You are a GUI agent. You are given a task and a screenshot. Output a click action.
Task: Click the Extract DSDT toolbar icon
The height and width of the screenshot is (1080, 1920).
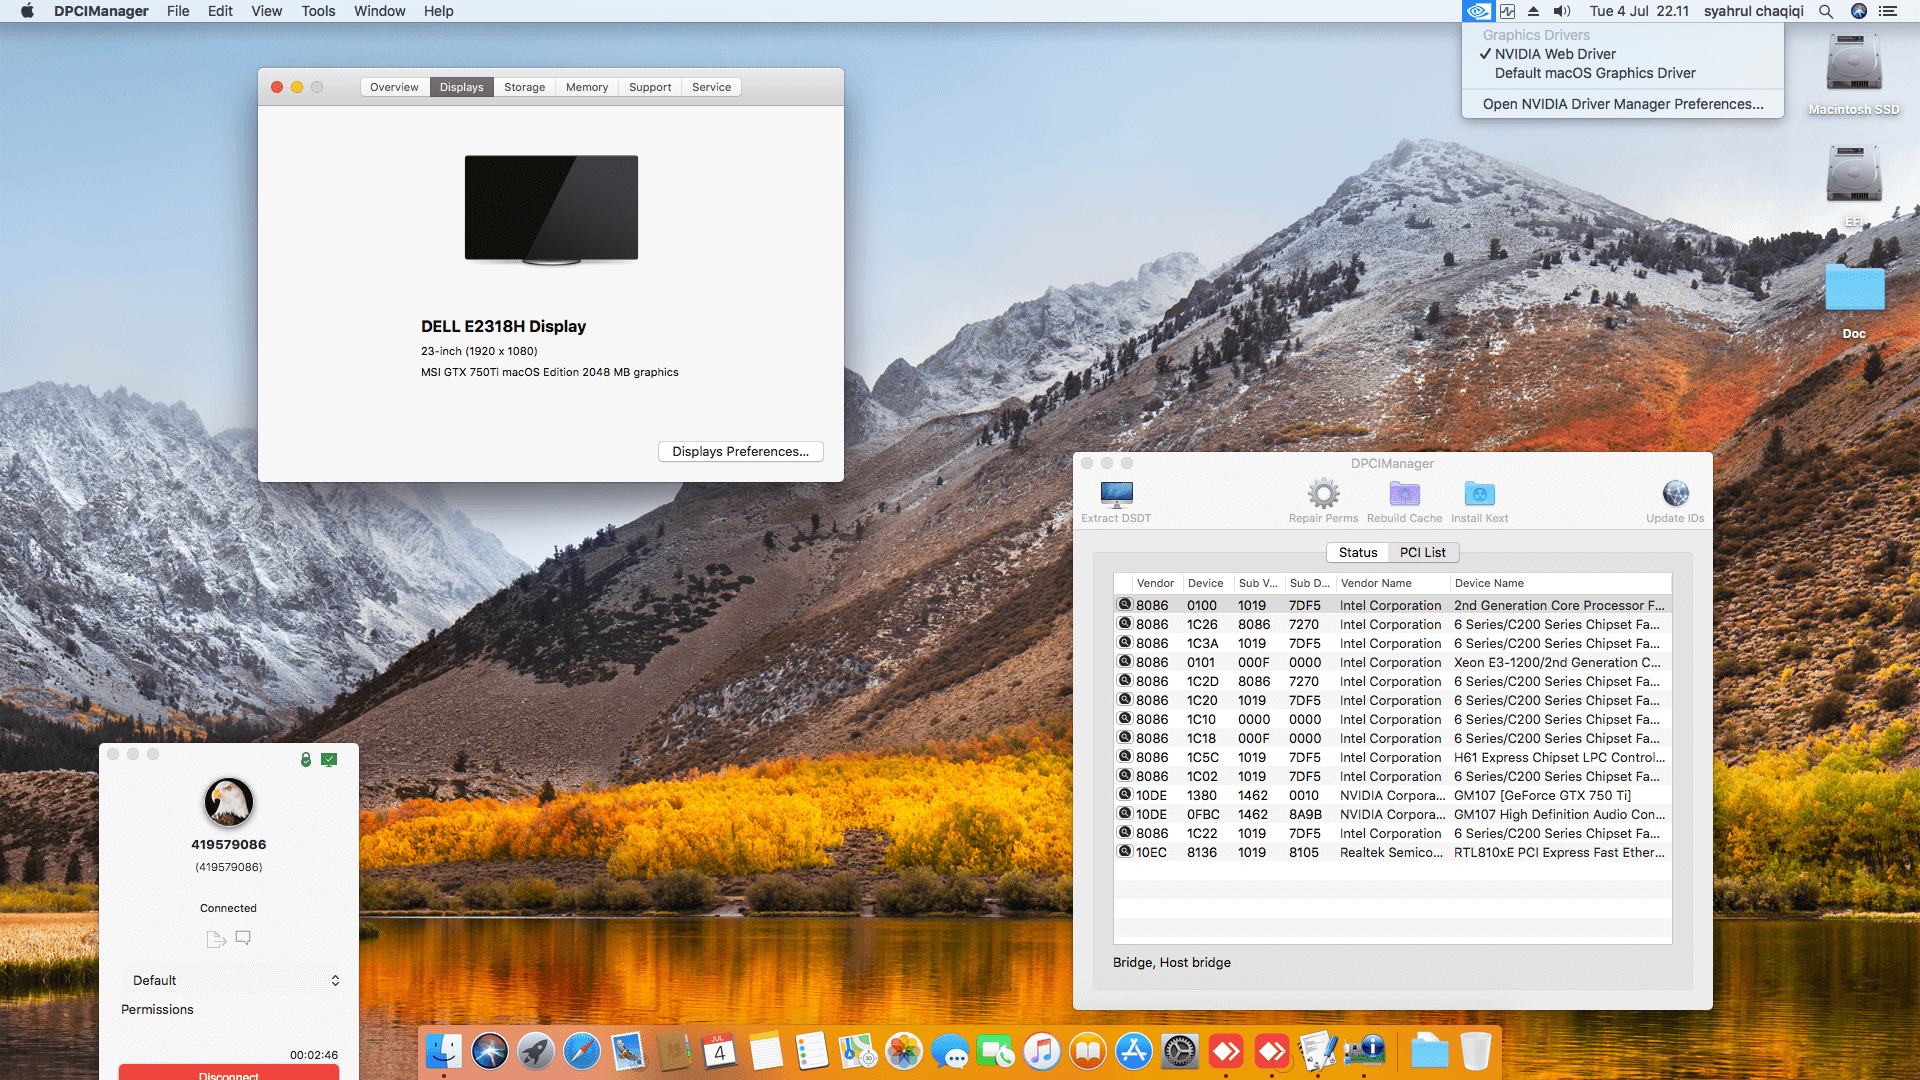(x=1116, y=495)
